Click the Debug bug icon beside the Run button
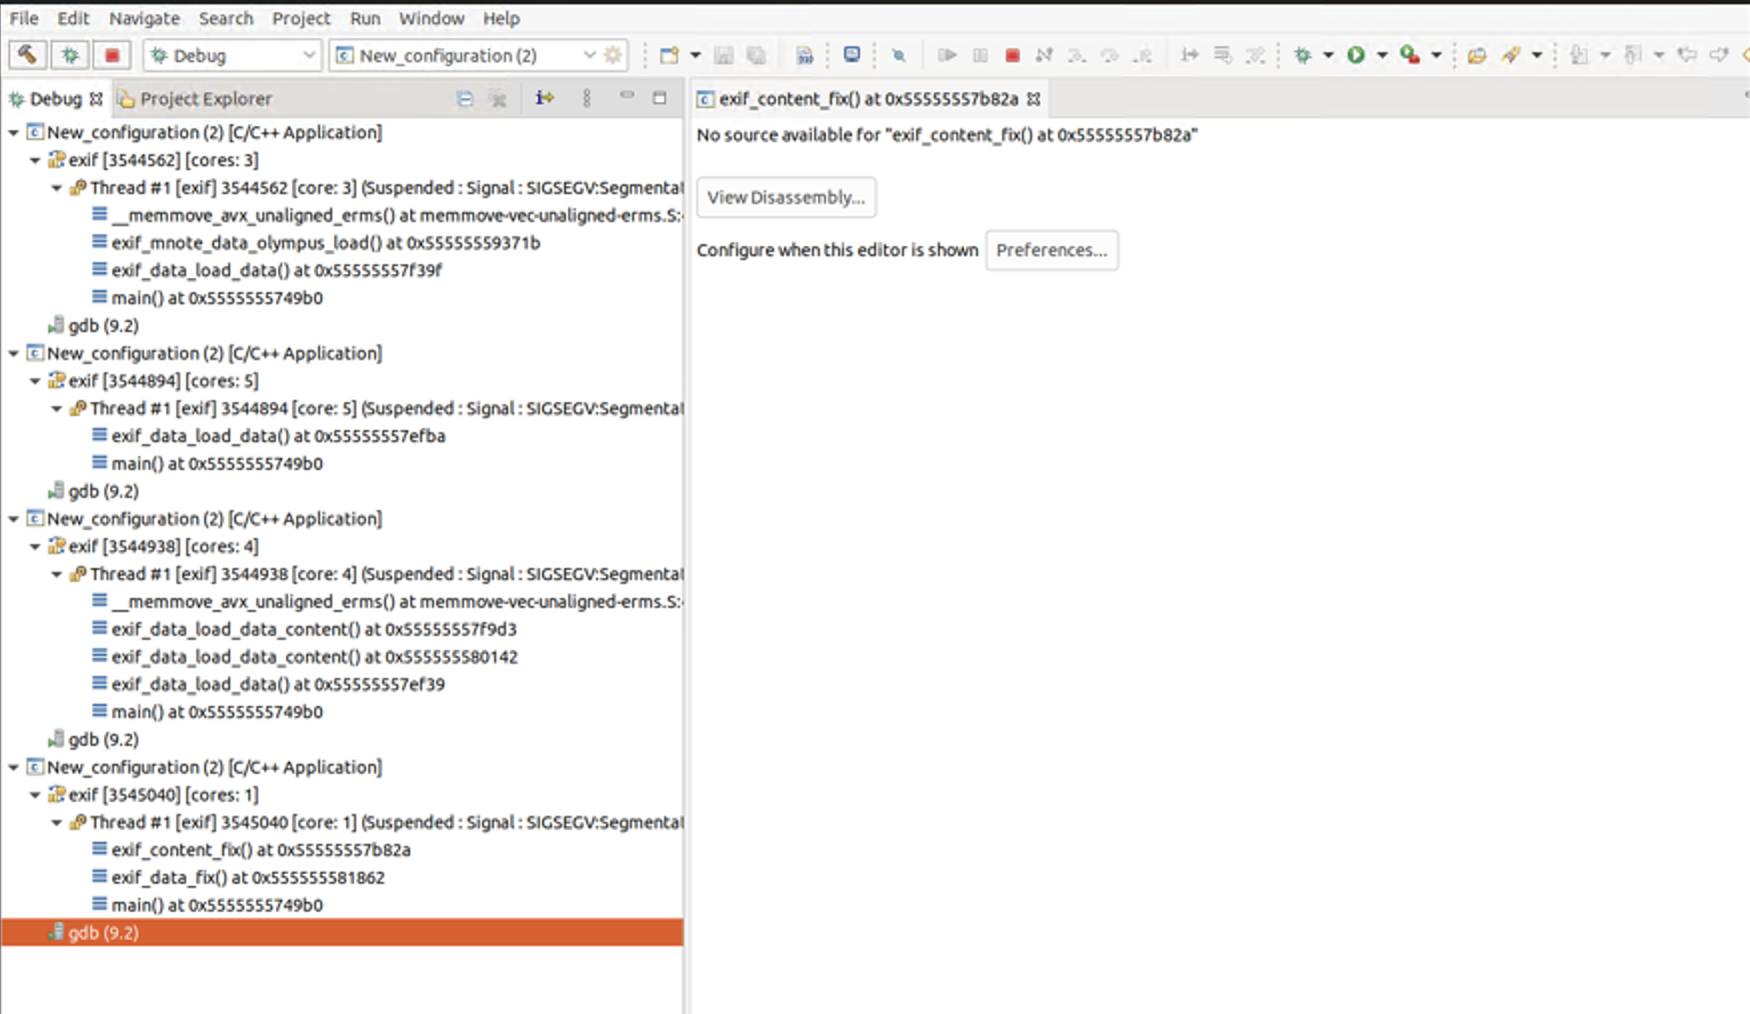The height and width of the screenshot is (1014, 1750). click(x=1302, y=55)
